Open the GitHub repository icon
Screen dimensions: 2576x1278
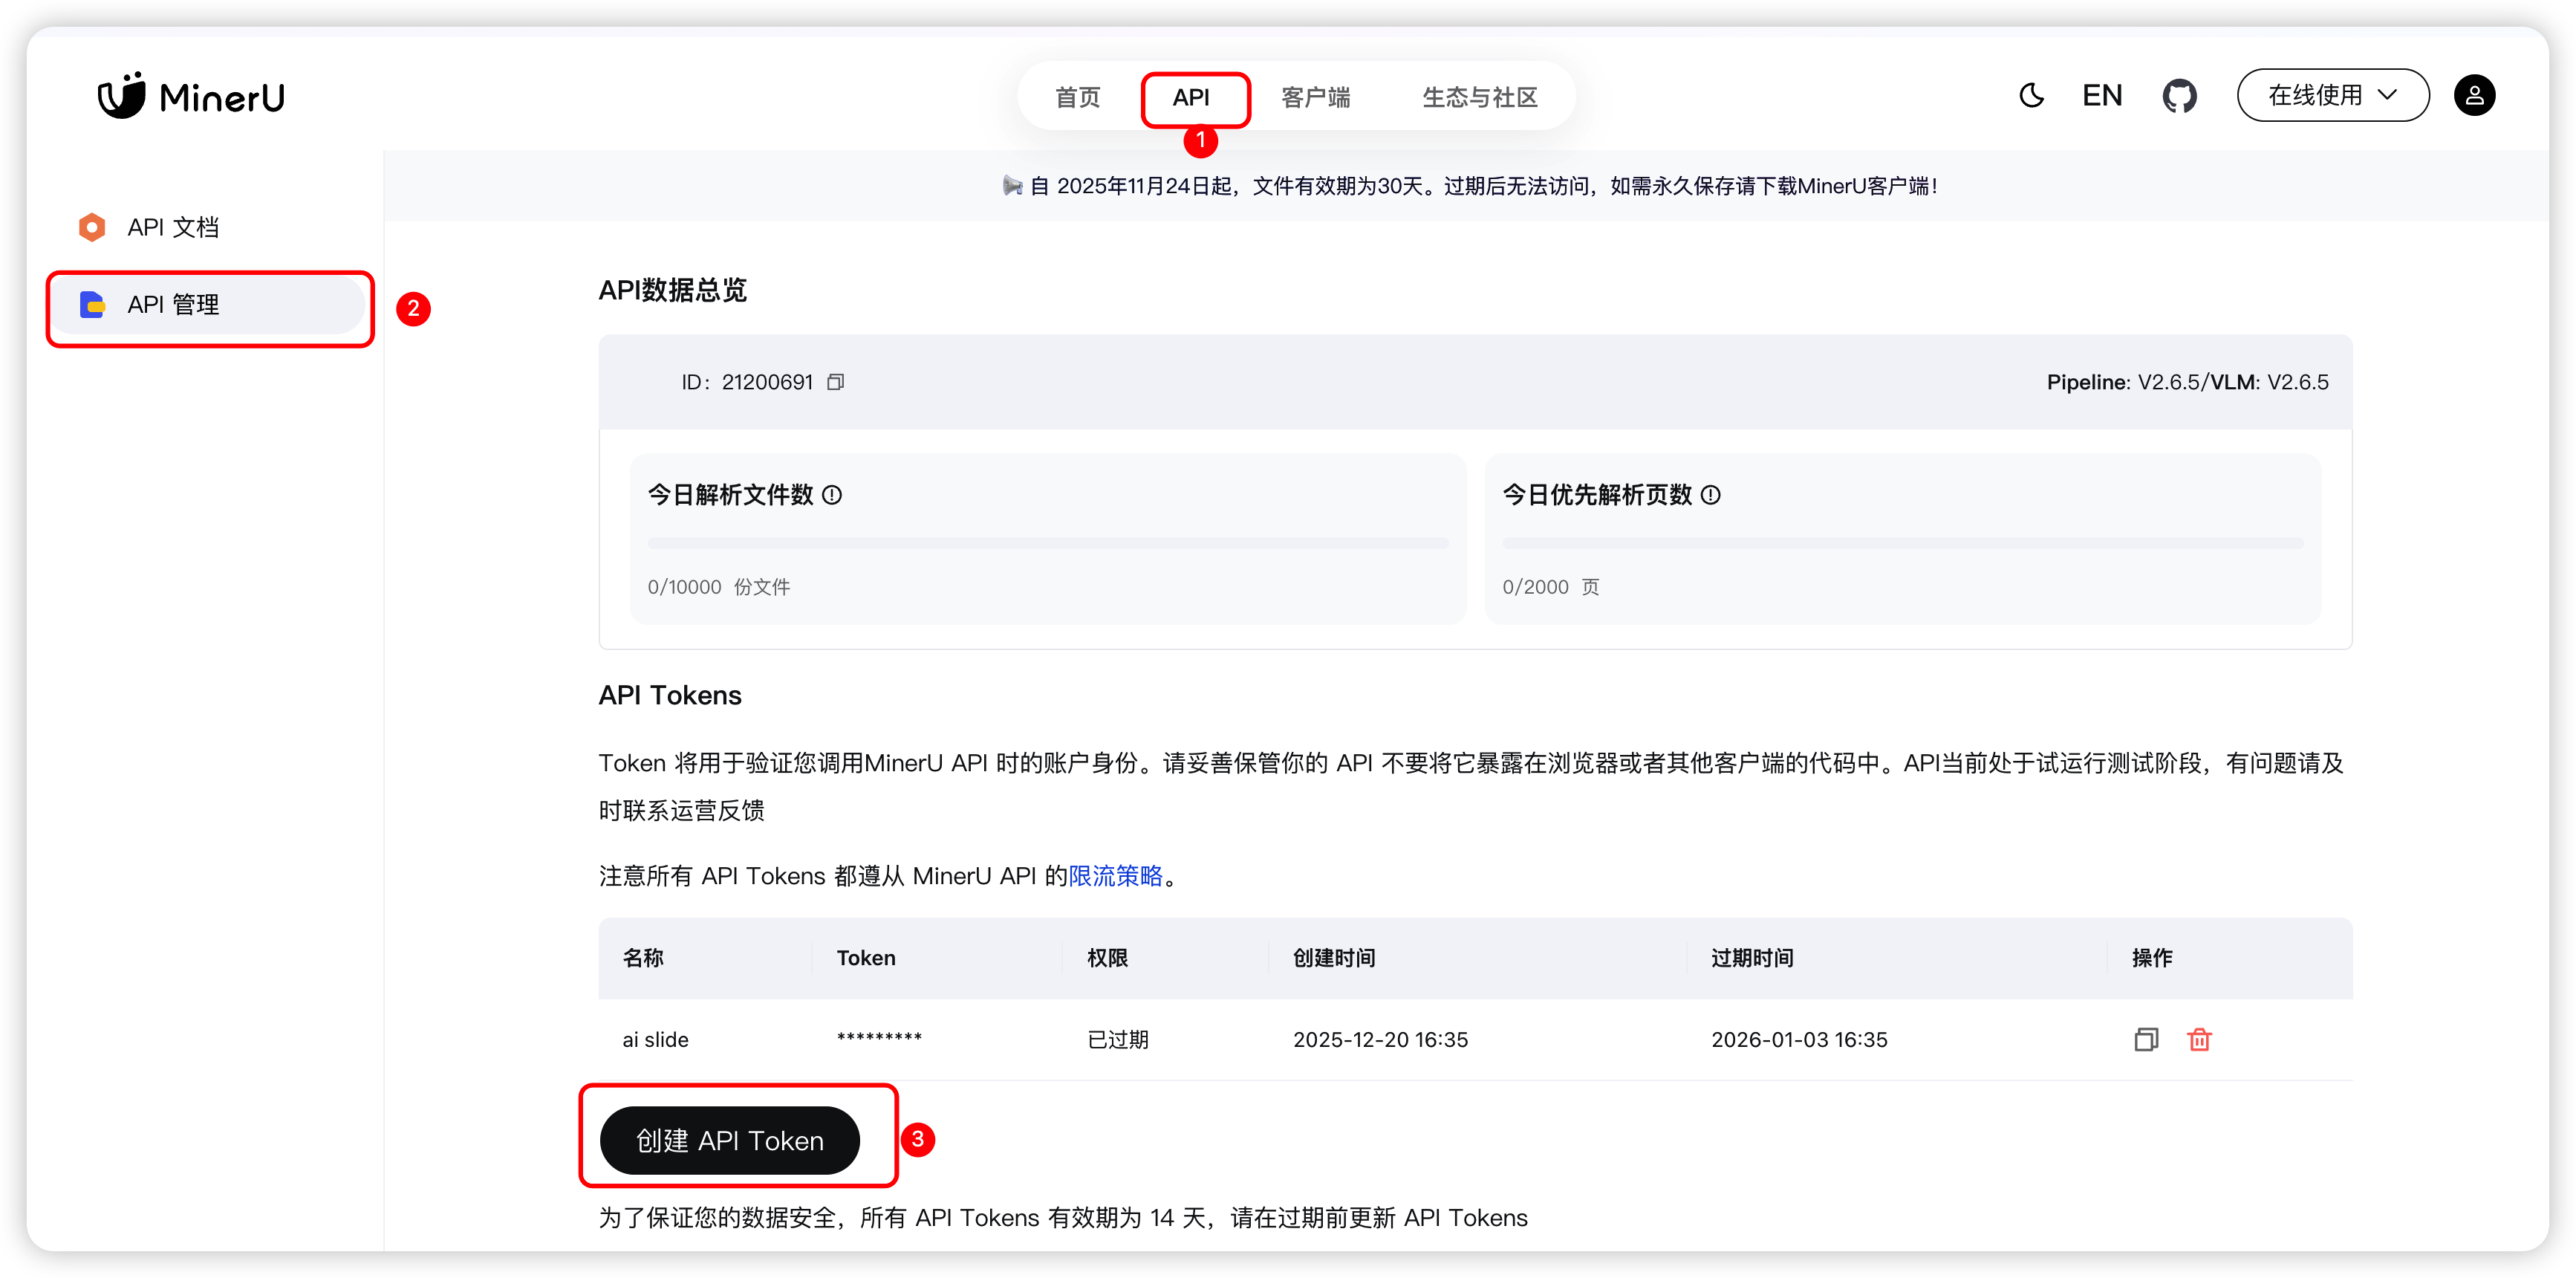pos(2179,96)
